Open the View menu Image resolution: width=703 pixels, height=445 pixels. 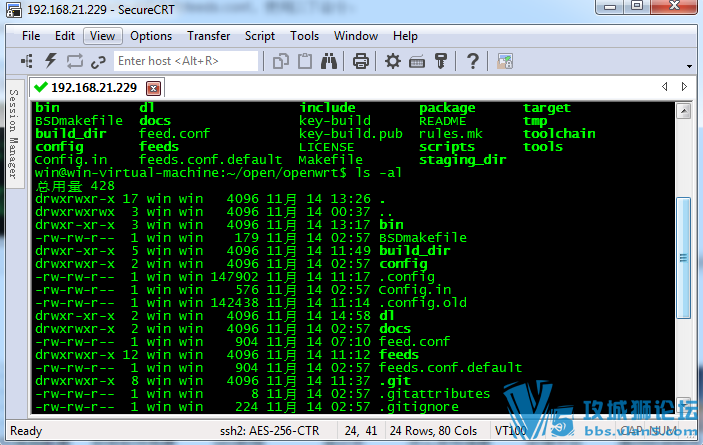102,36
